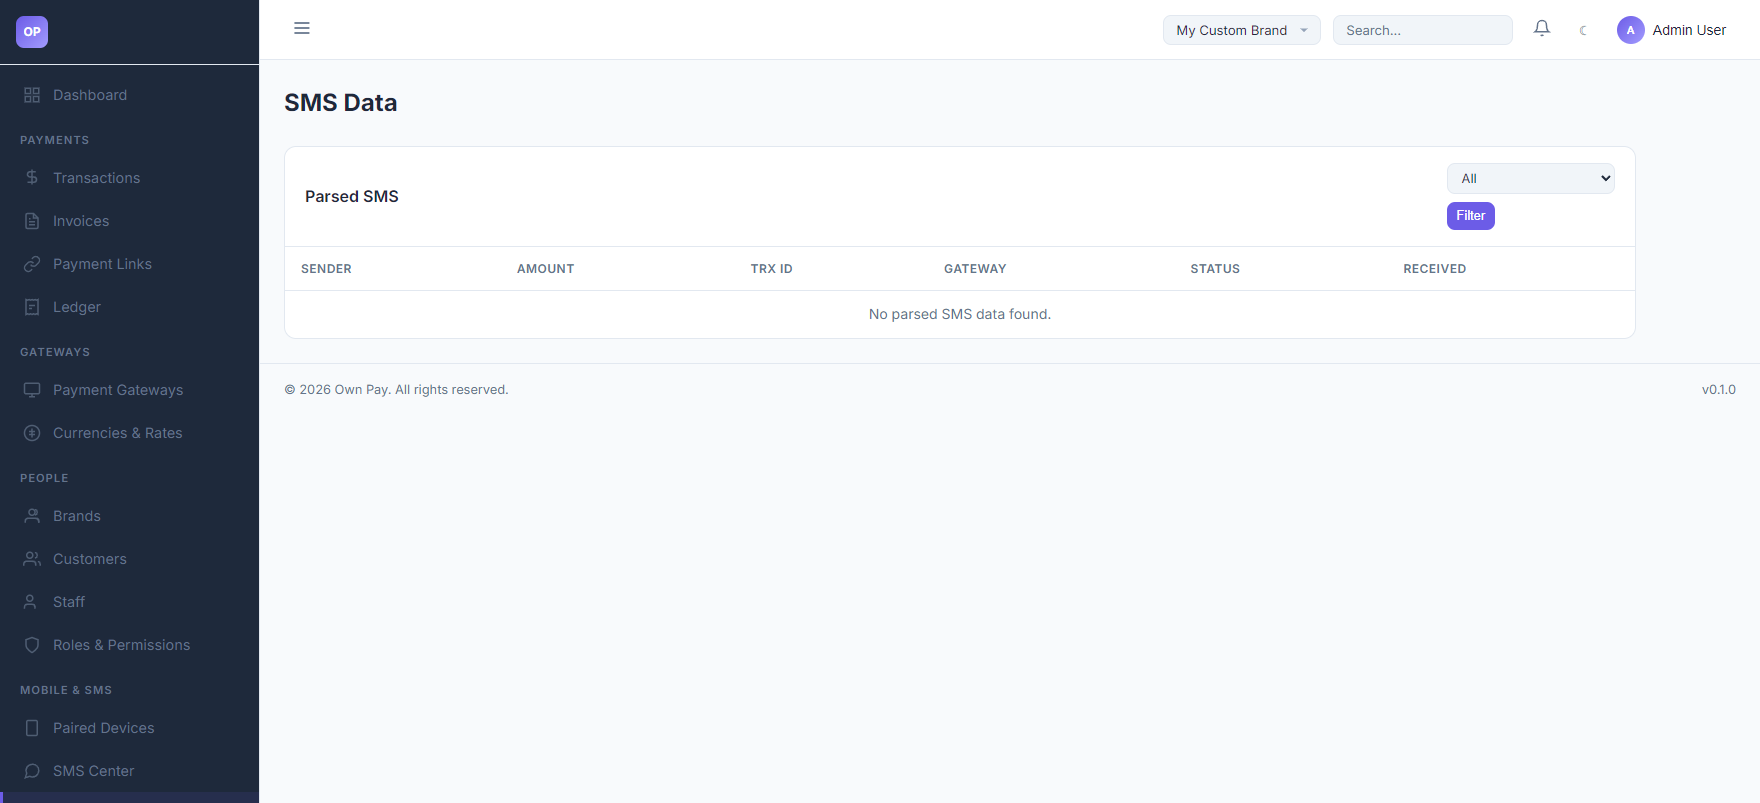Screen dimensions: 1760x803
Task: Sort by the Amount column header
Action: coord(545,269)
